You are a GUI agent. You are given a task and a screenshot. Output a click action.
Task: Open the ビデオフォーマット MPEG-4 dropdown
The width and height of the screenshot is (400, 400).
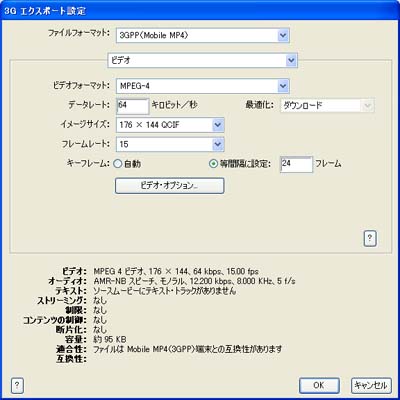[283, 86]
